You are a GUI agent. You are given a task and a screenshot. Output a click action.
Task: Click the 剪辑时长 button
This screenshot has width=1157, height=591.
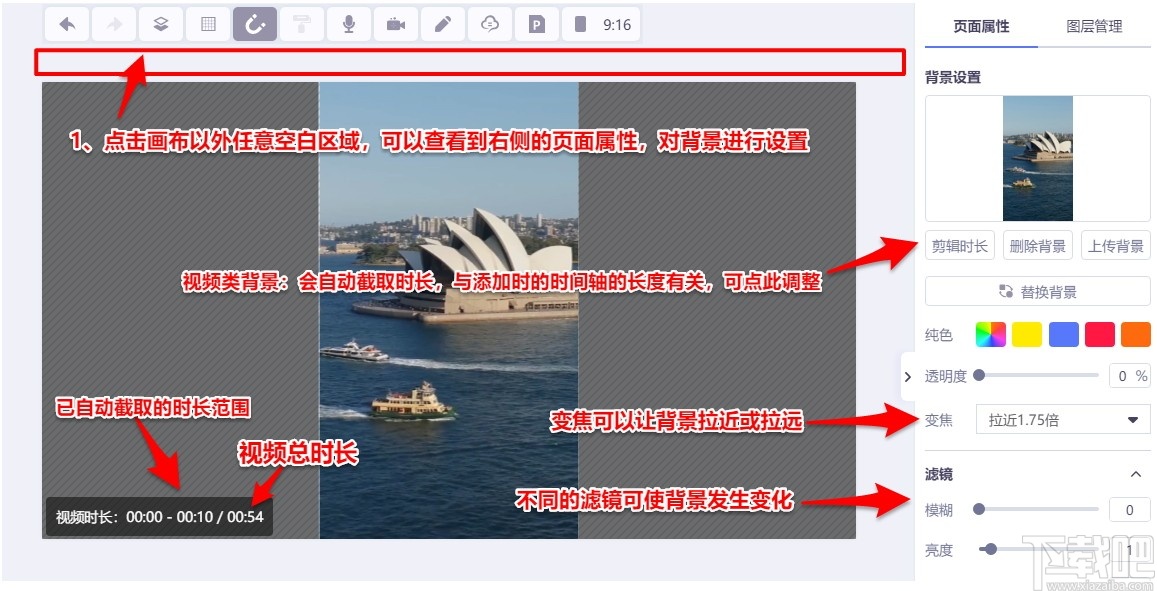959,244
